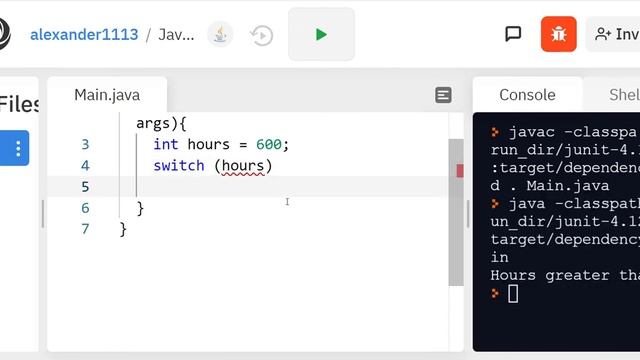
Task: Click the int keyword on line 3
Action: pyautogui.click(x=166, y=144)
